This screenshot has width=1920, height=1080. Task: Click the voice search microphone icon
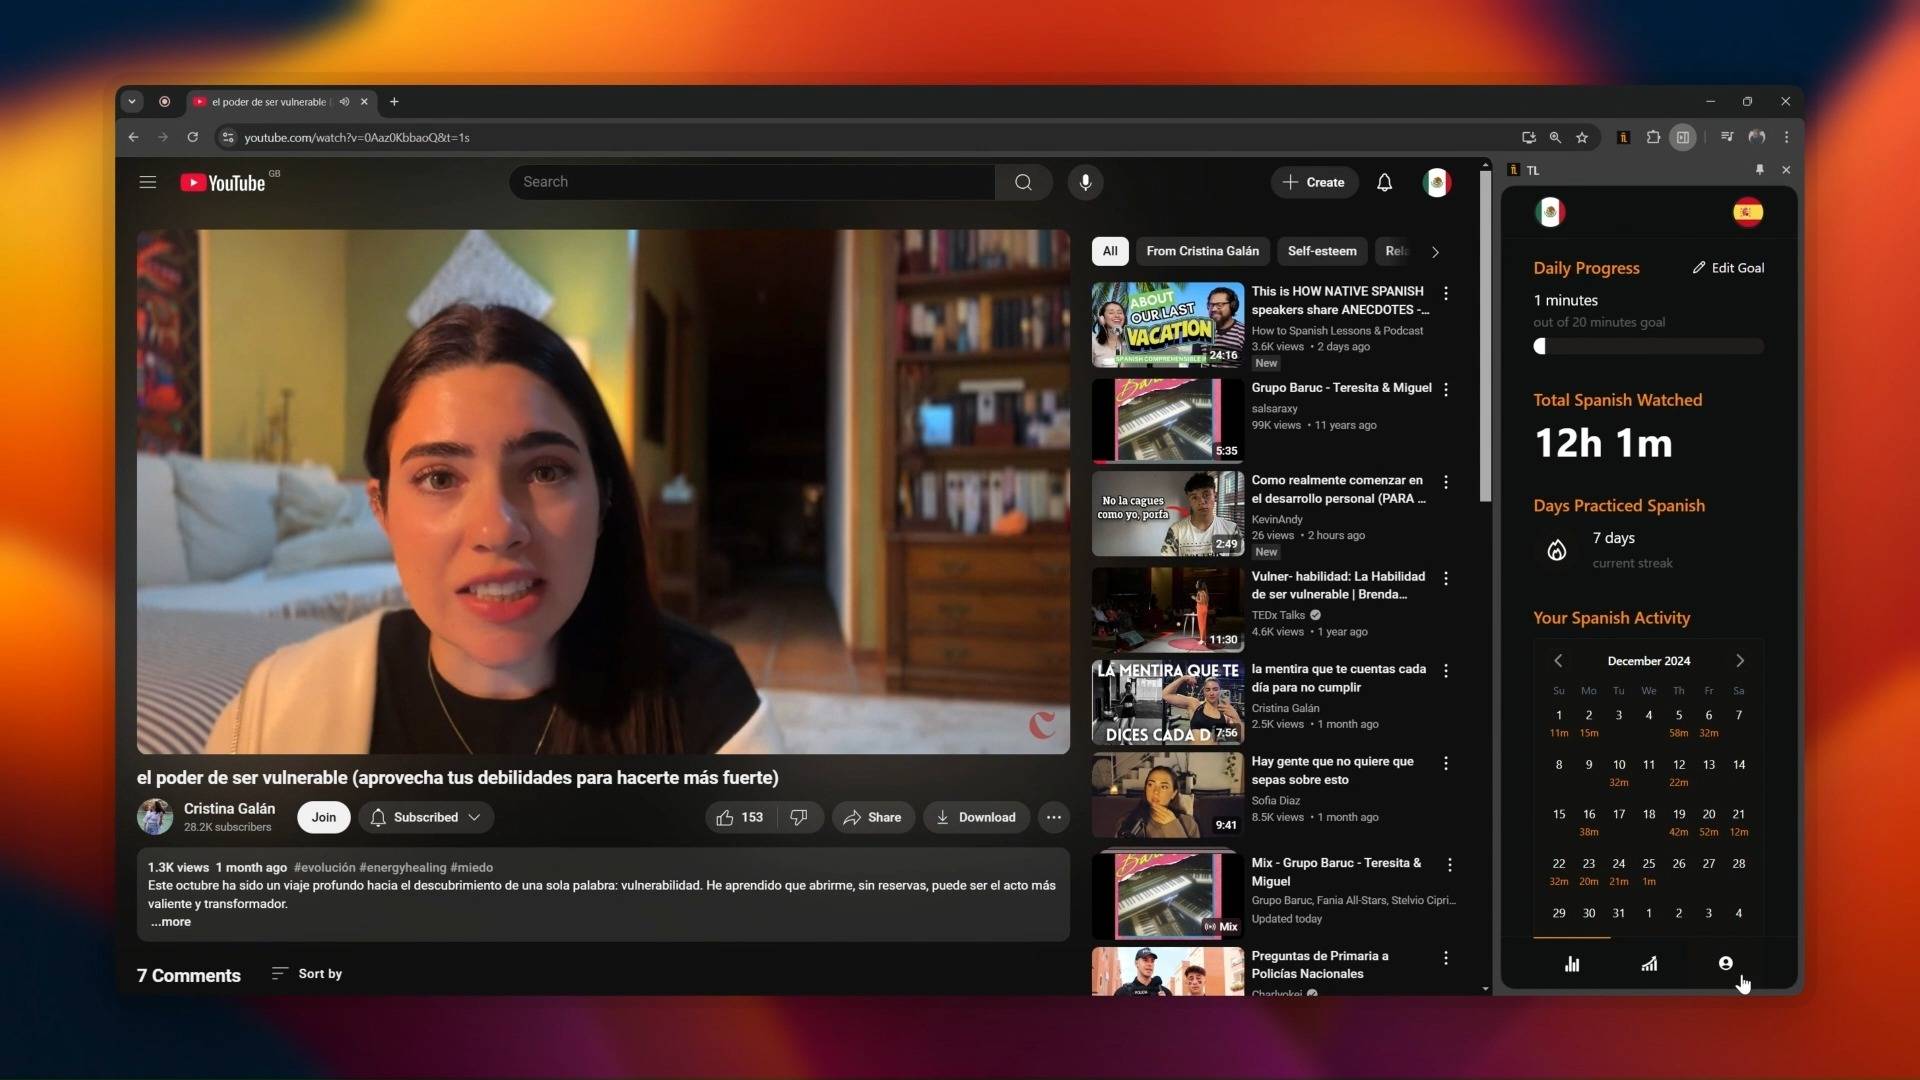click(1085, 182)
